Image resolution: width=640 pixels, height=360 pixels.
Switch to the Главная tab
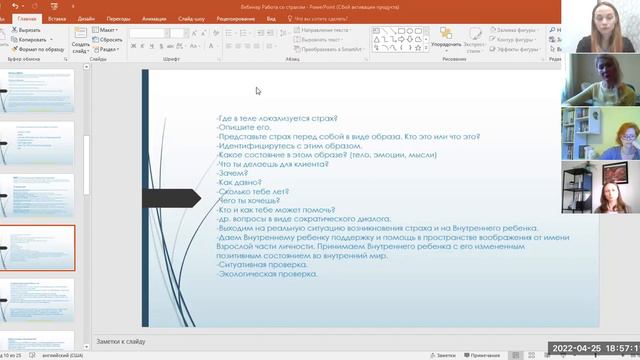coord(27,19)
